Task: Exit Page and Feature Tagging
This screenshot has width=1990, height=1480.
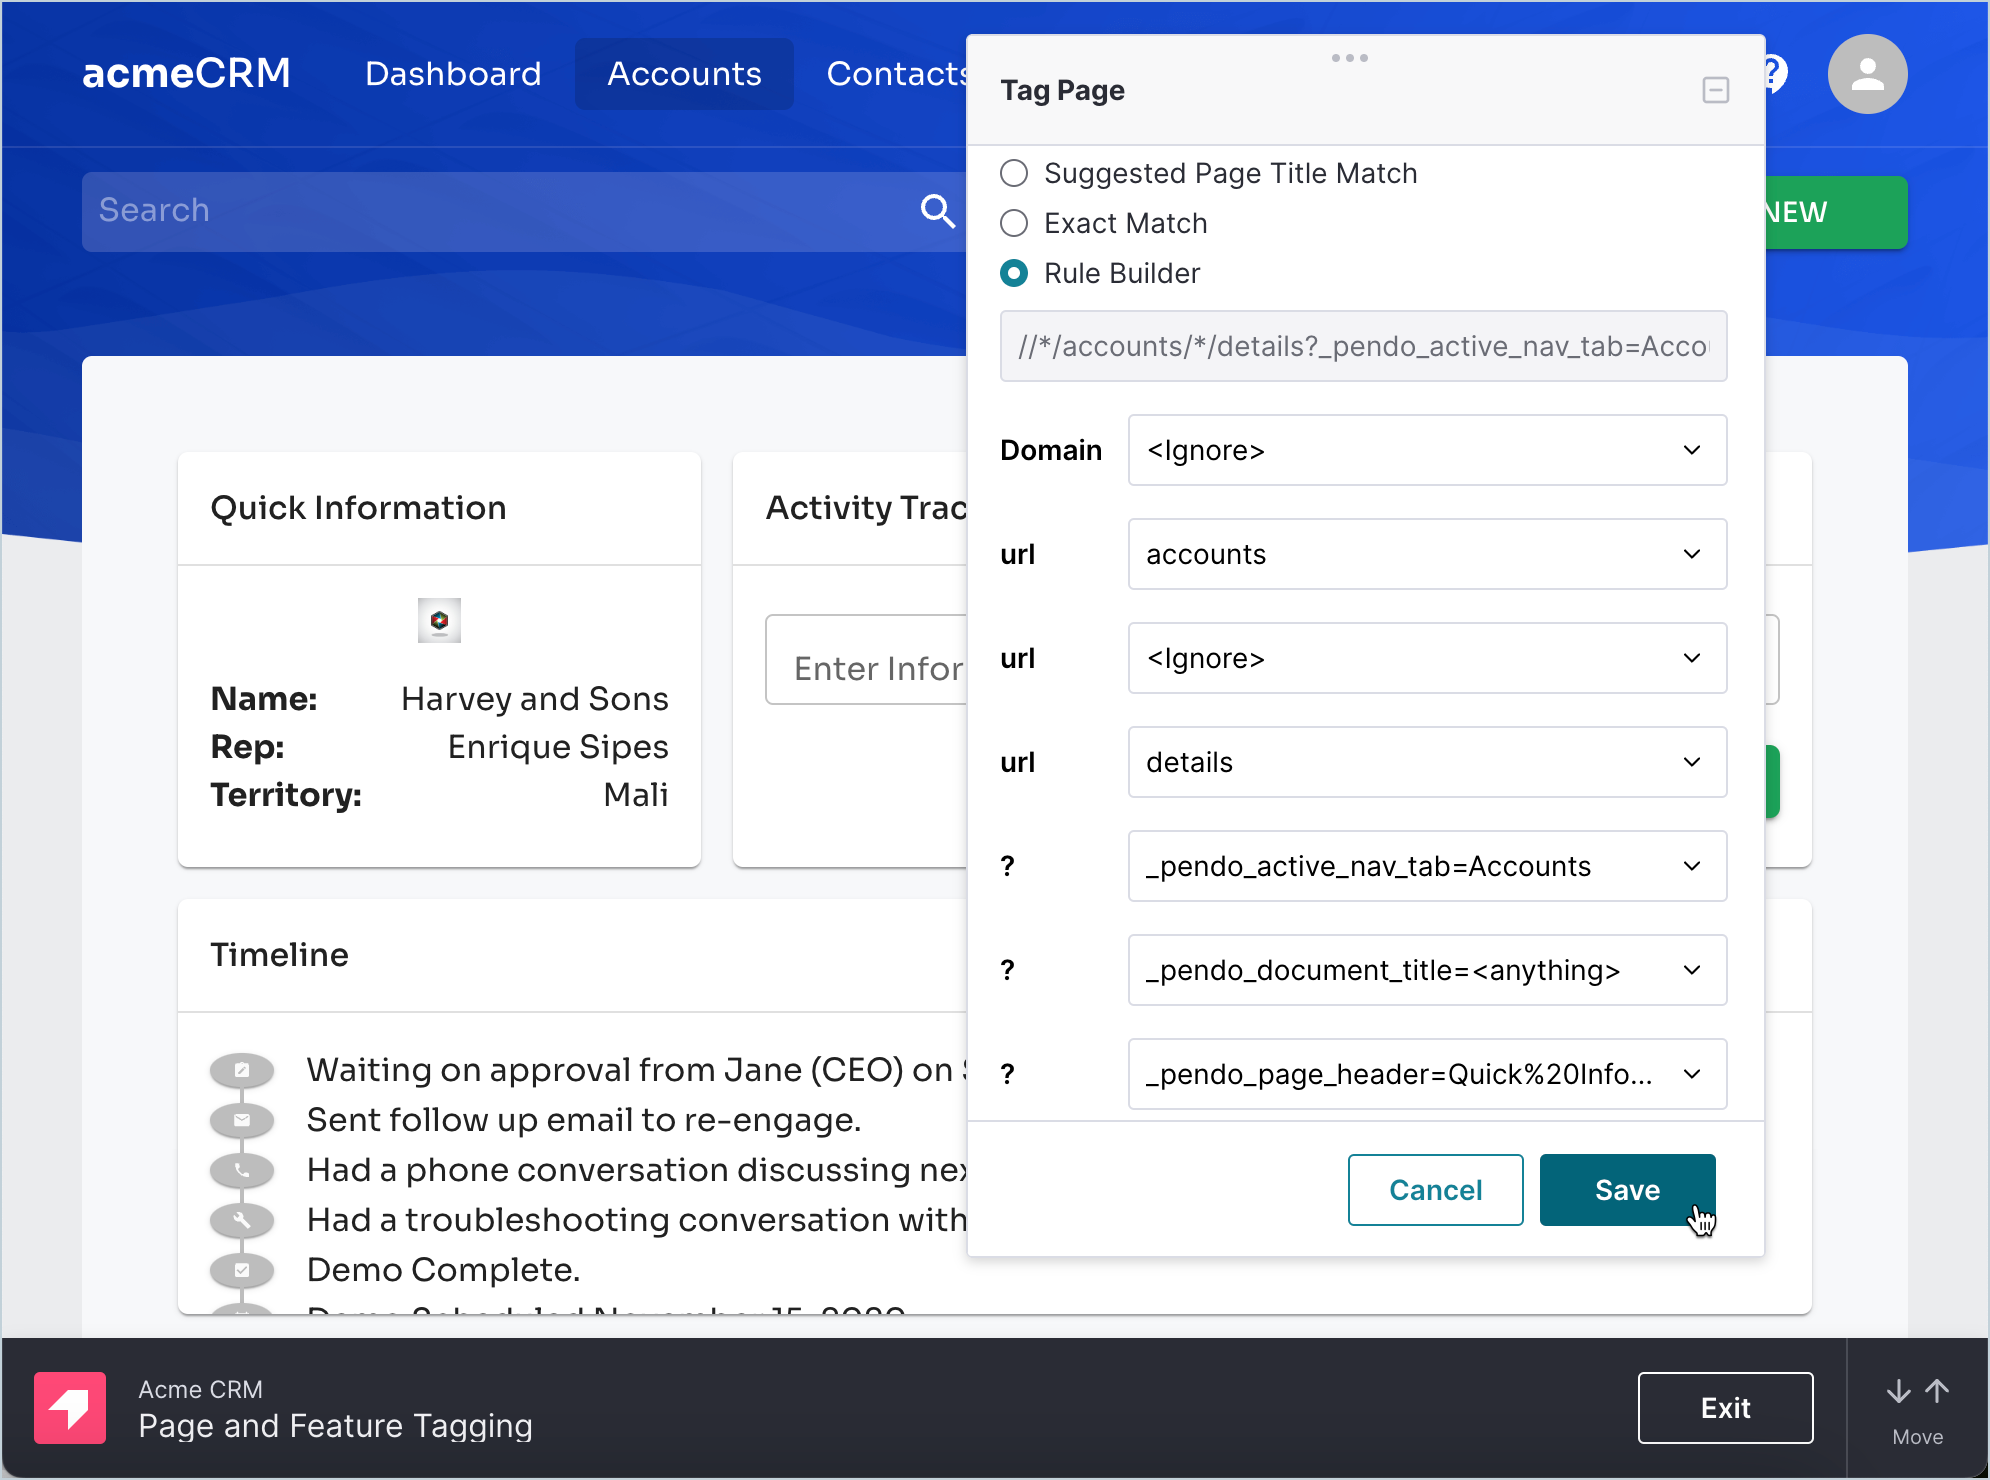Action: [1724, 1408]
